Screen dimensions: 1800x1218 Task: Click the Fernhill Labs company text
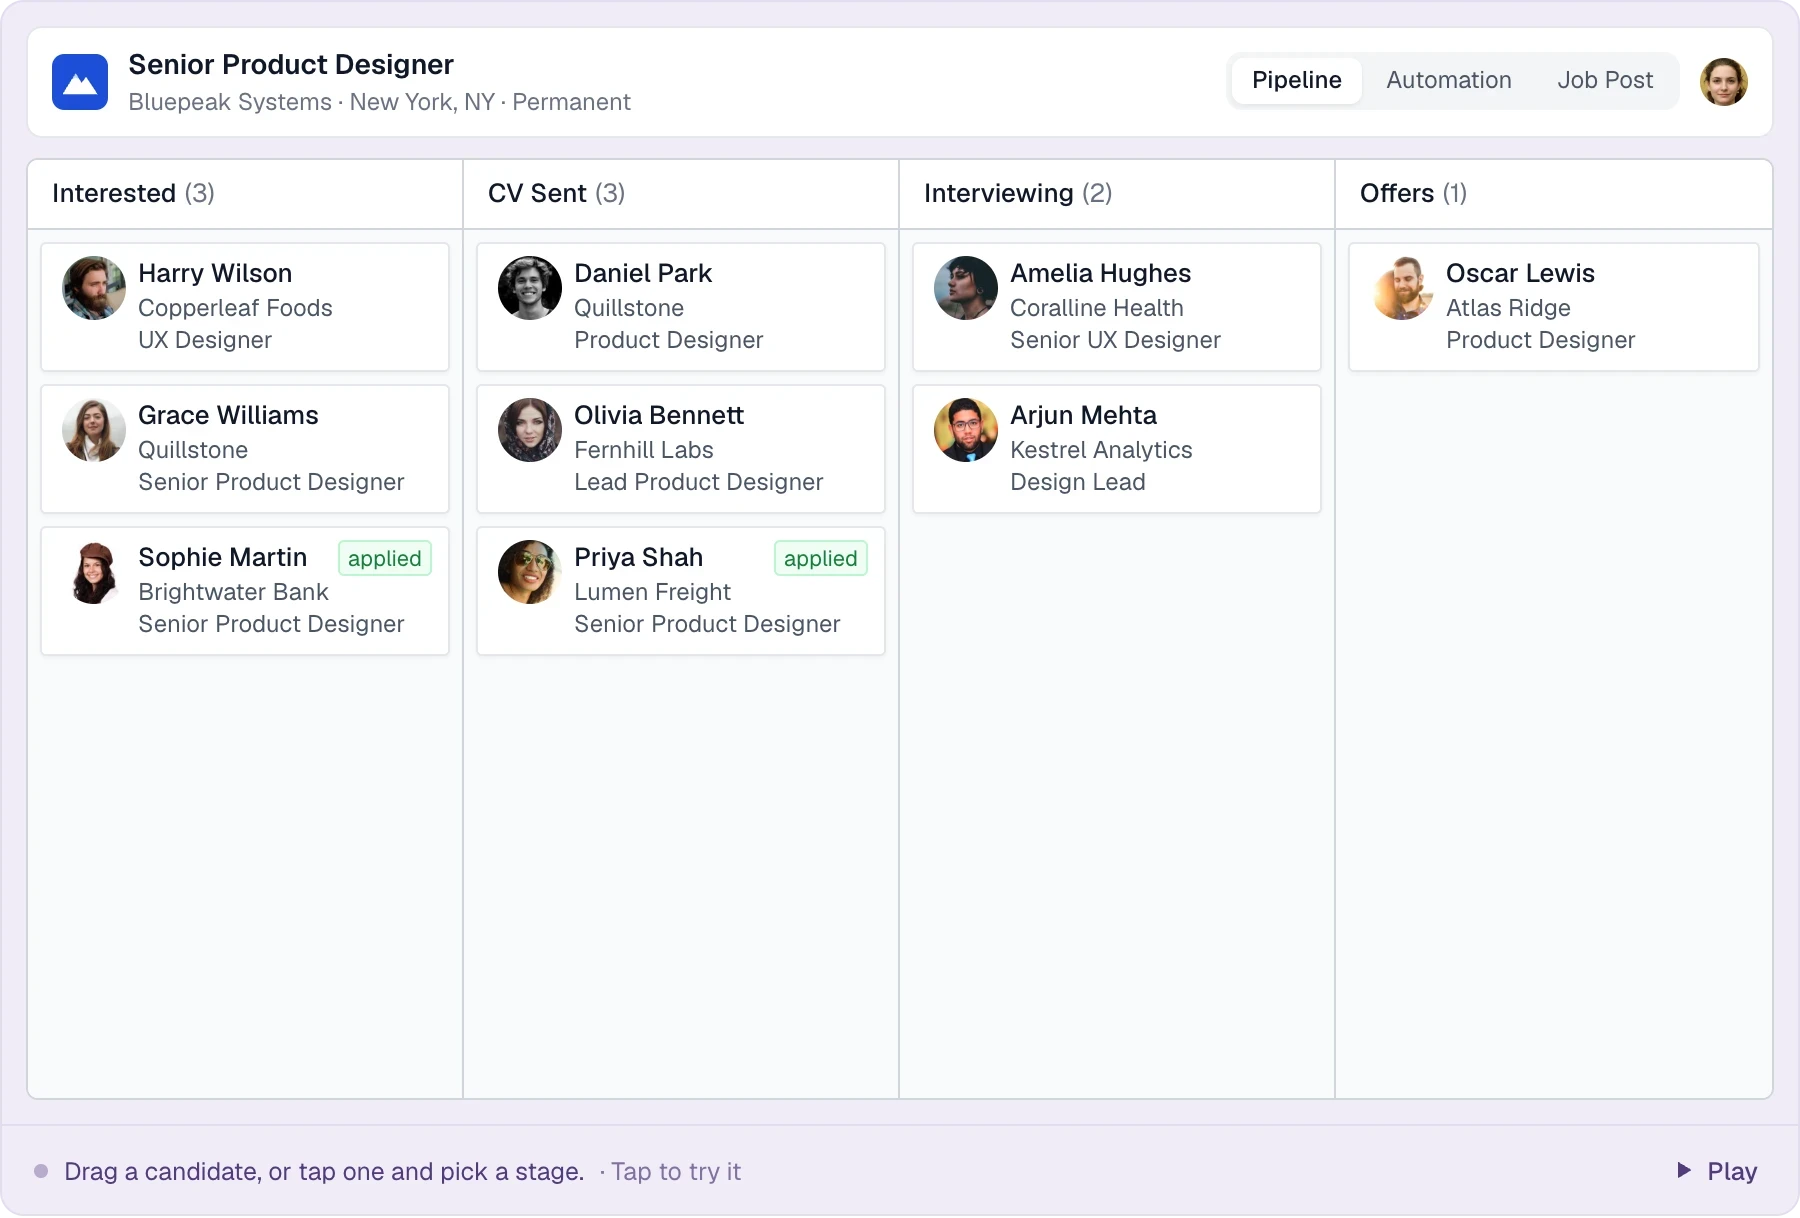[643, 450]
